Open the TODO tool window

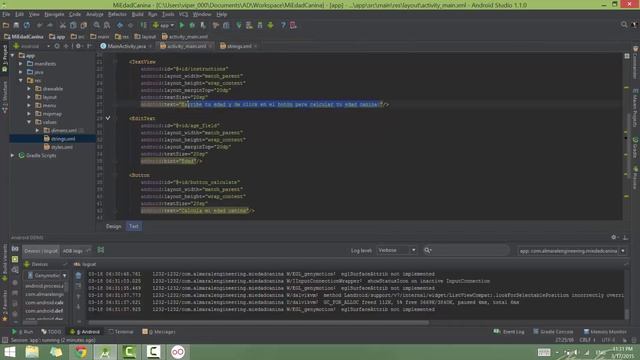51,331
